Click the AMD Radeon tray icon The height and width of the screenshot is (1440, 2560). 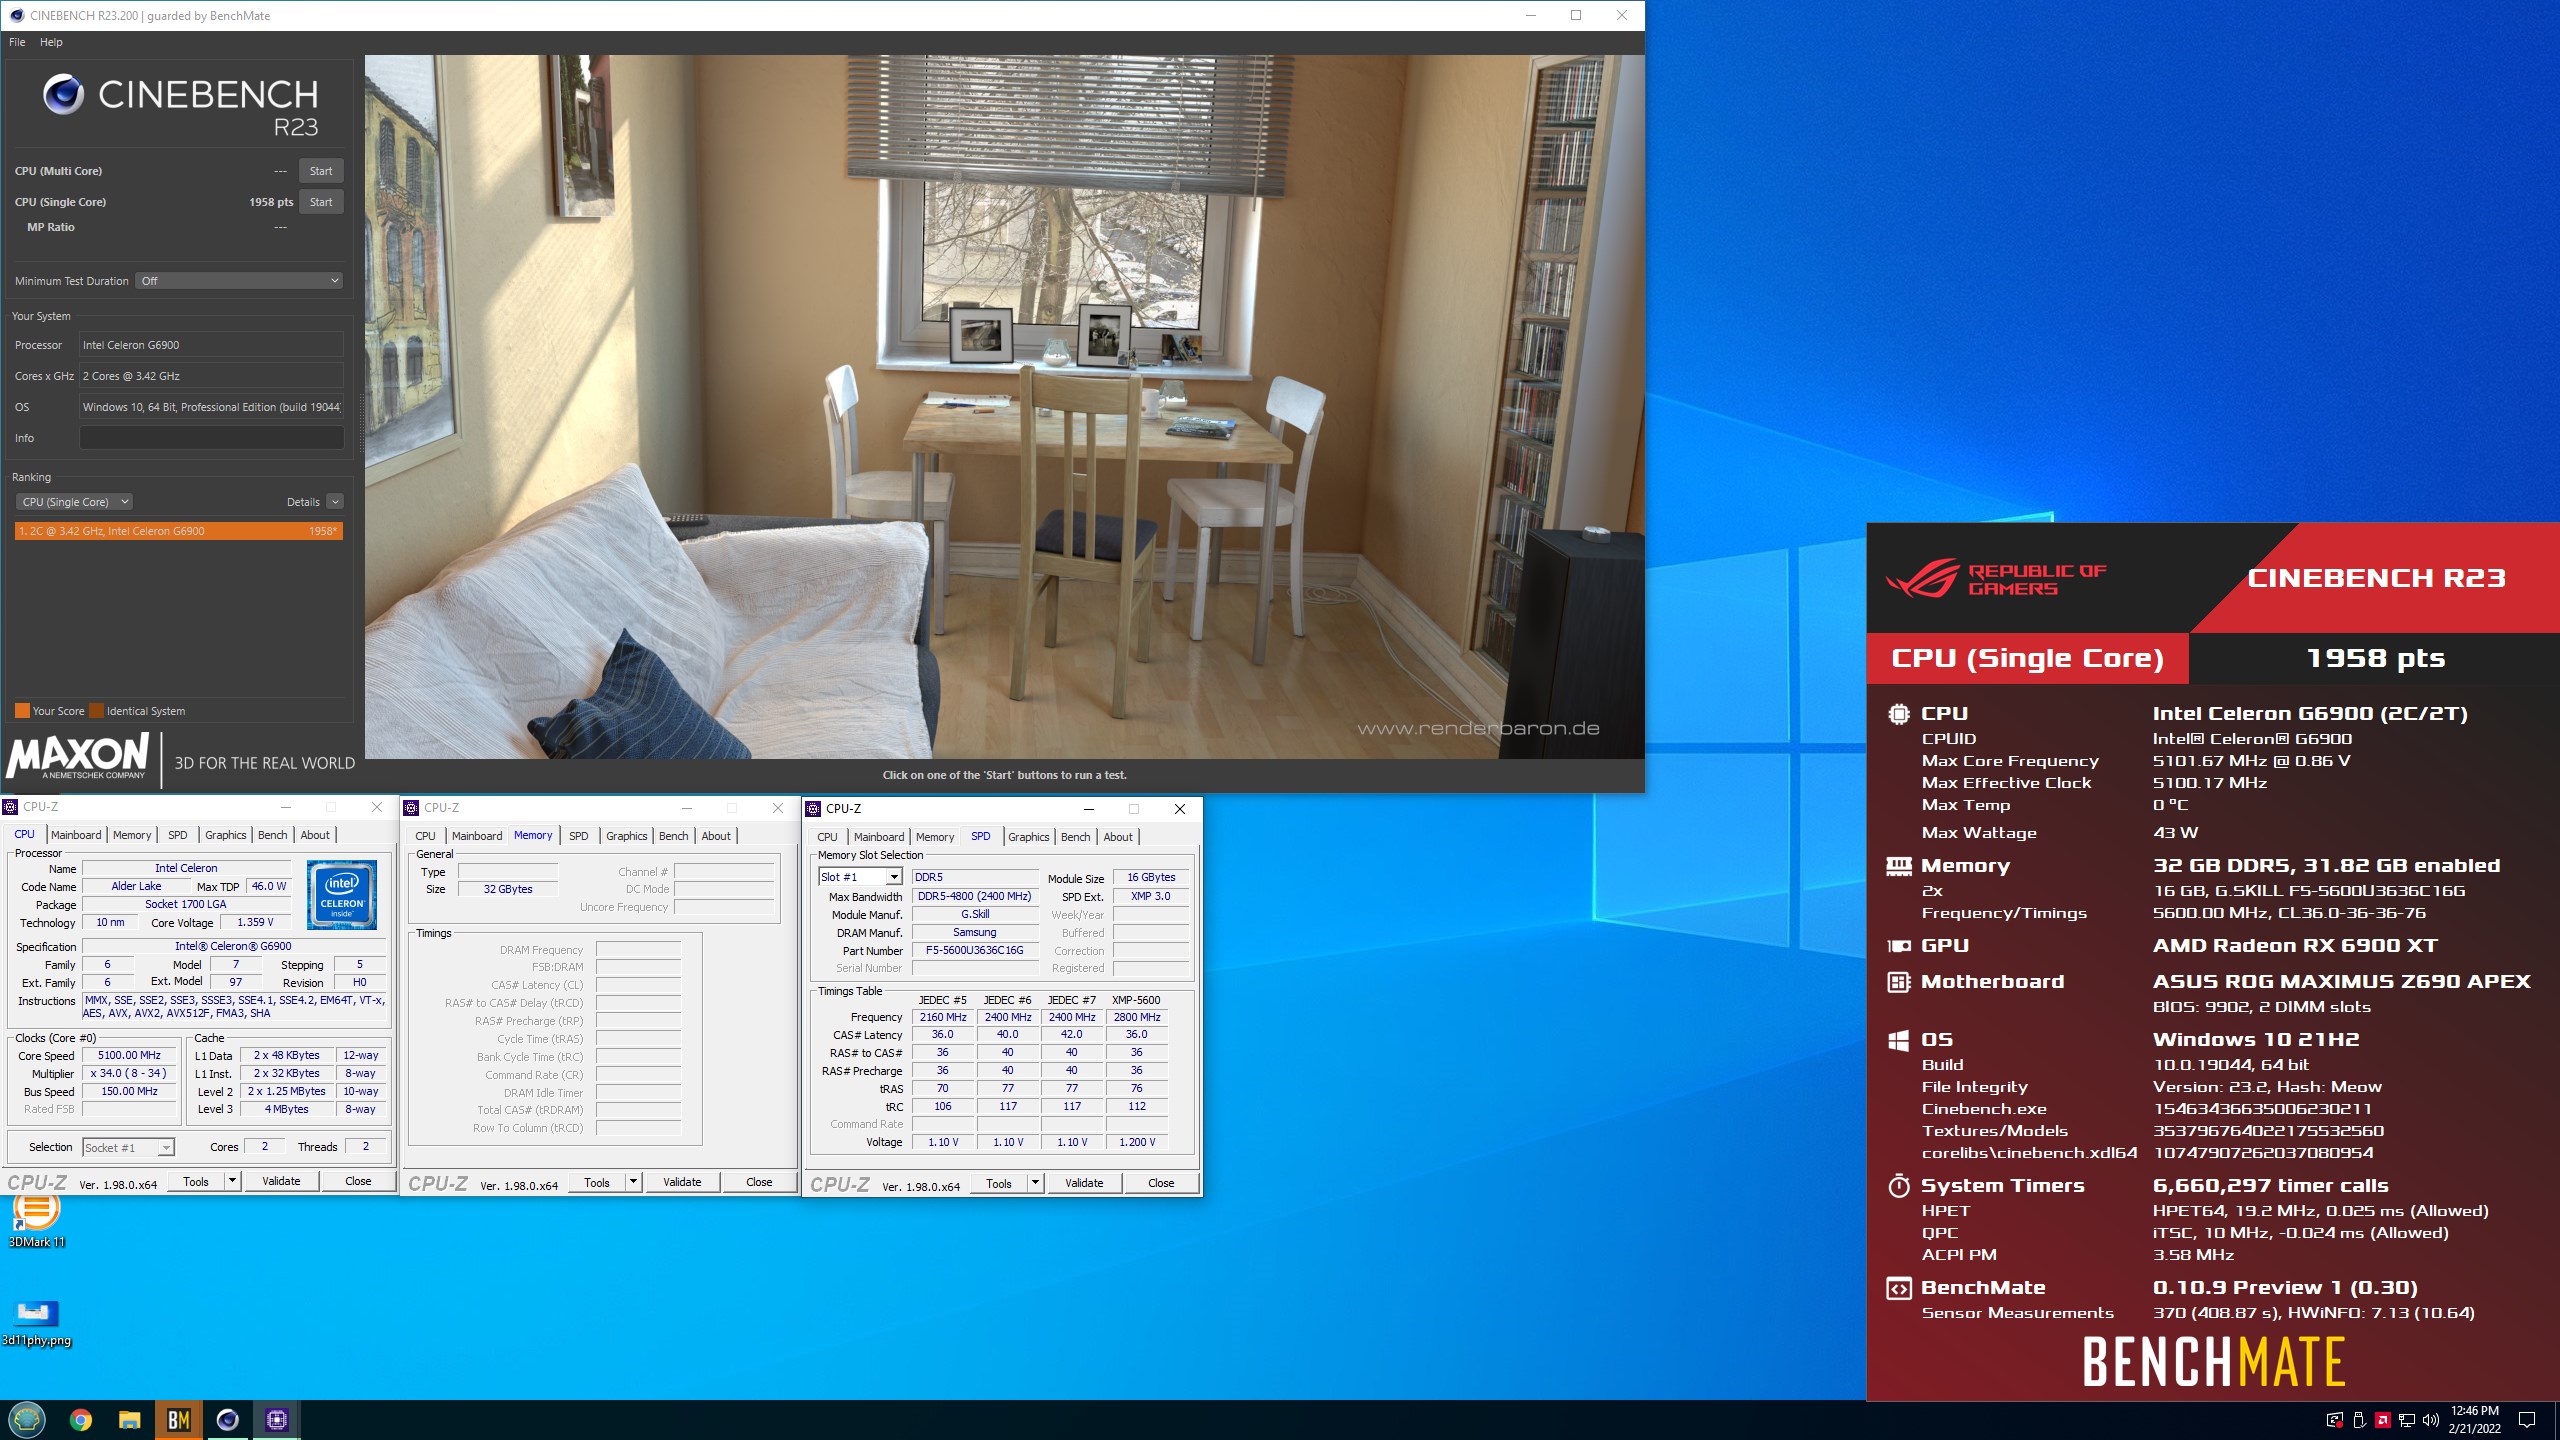2383,1420
